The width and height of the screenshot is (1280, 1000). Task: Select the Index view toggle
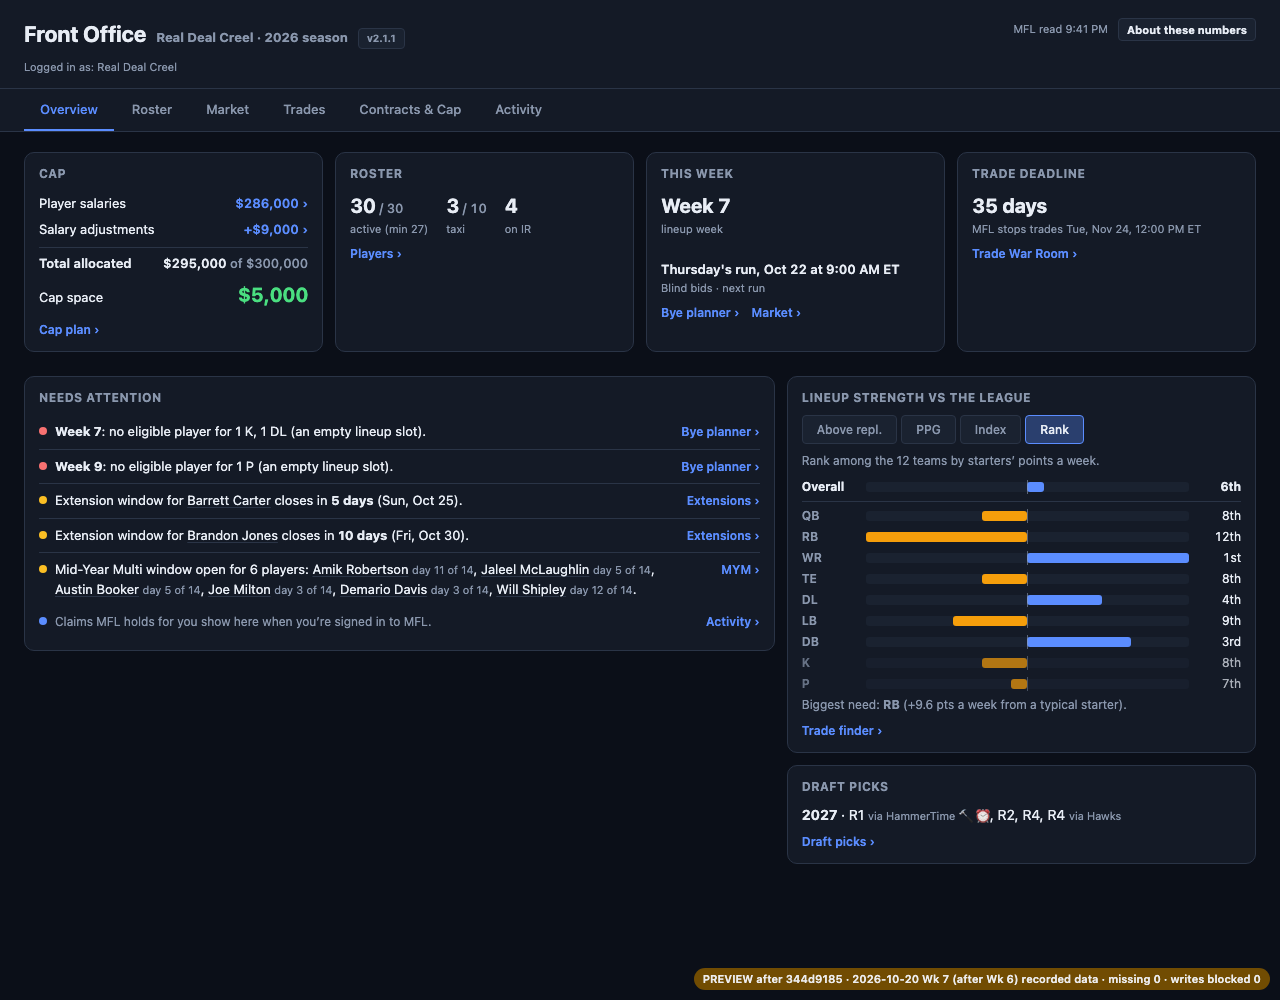pyautogui.click(x=990, y=429)
